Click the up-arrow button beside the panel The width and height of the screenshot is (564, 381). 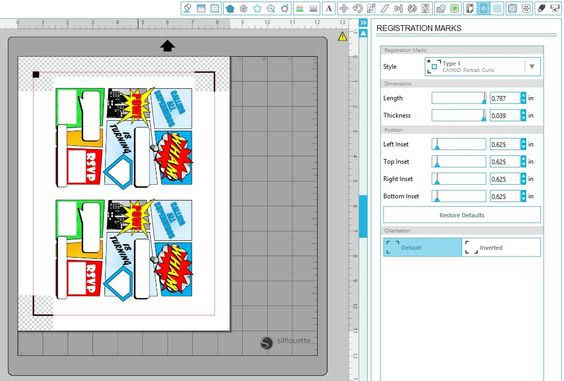point(363,33)
